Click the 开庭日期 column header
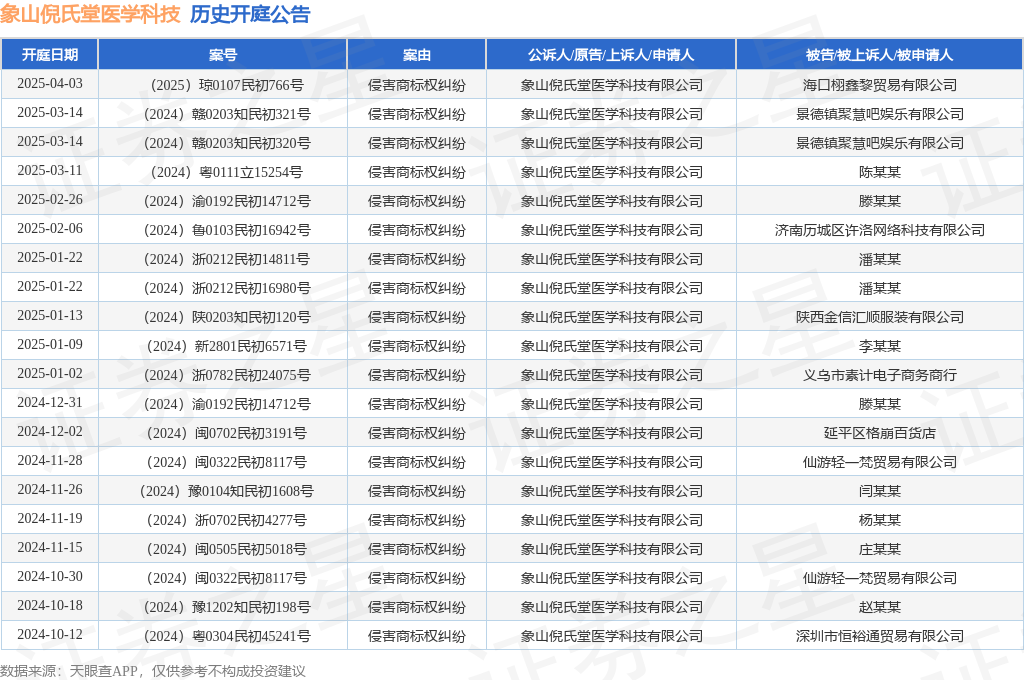The height and width of the screenshot is (680, 1024). 50,55
